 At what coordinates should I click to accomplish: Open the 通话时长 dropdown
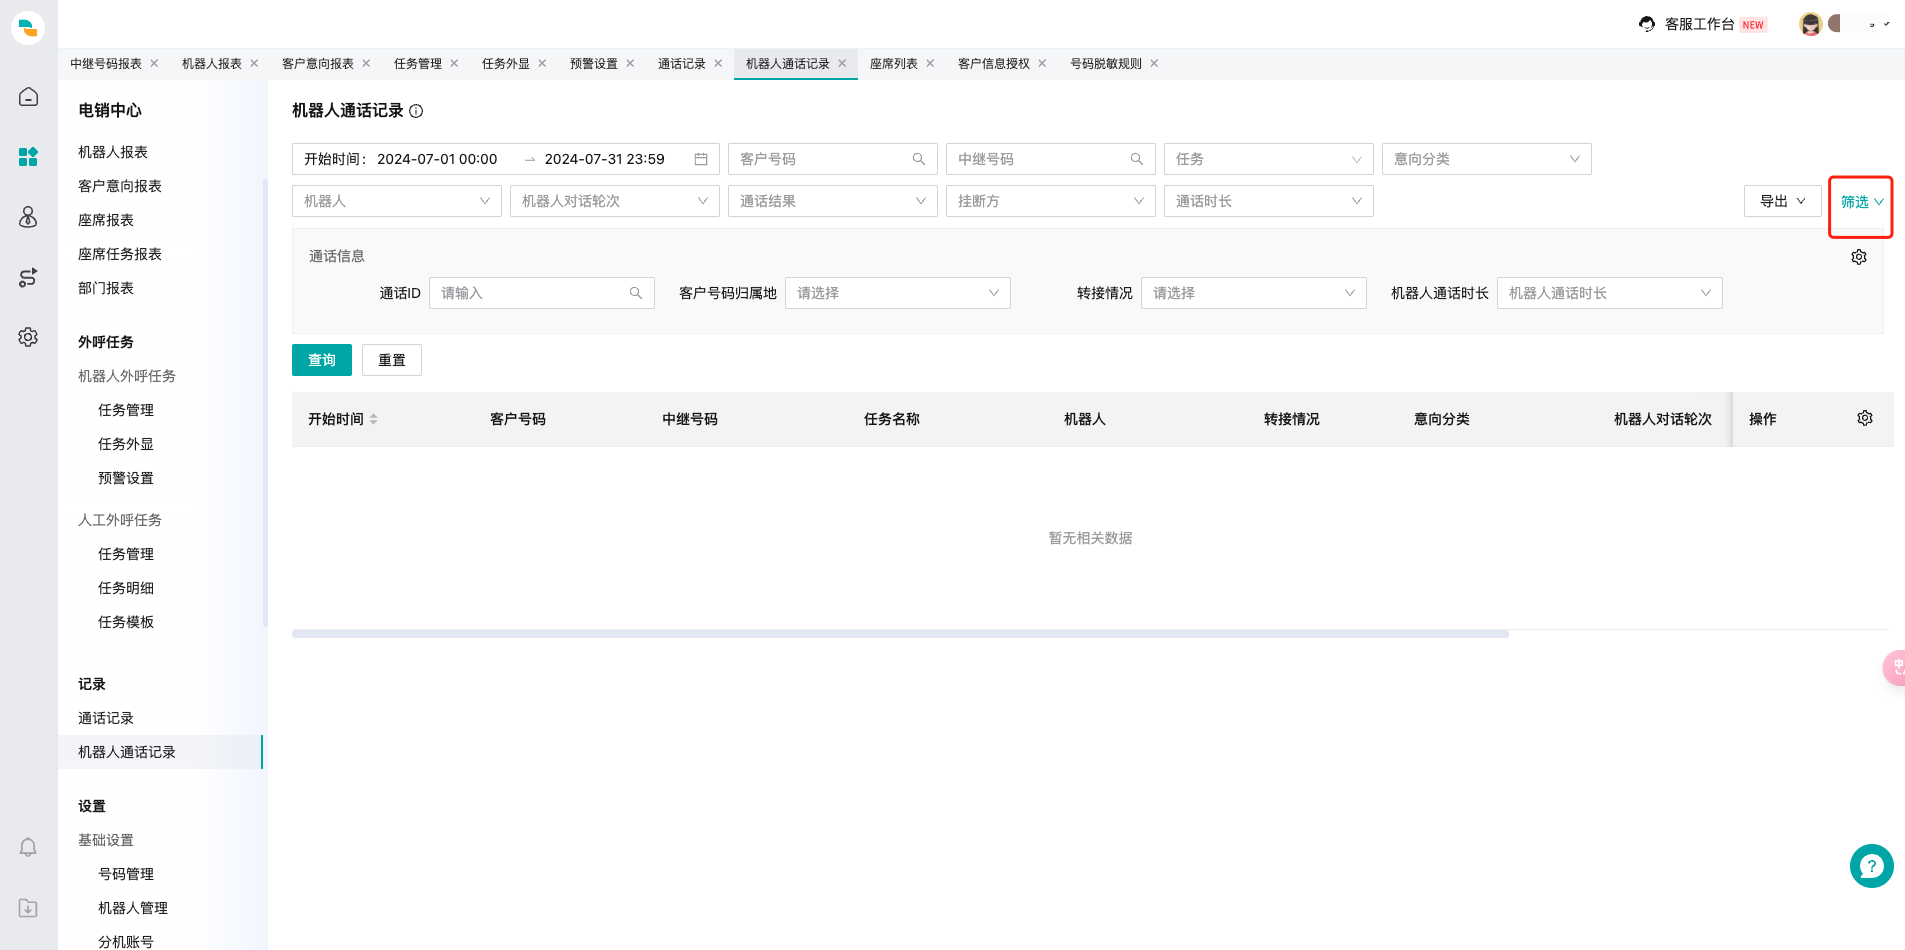coord(1269,201)
